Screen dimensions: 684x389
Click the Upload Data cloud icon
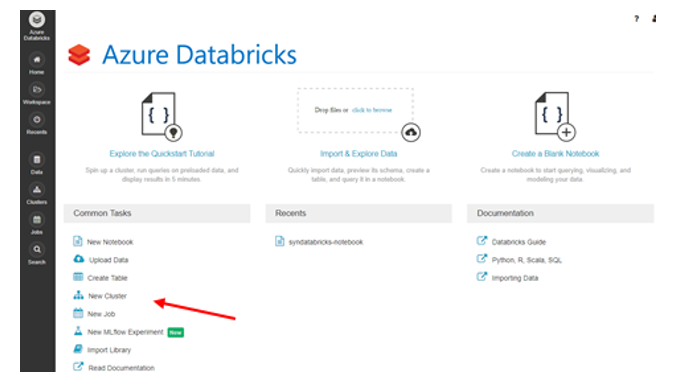79,259
